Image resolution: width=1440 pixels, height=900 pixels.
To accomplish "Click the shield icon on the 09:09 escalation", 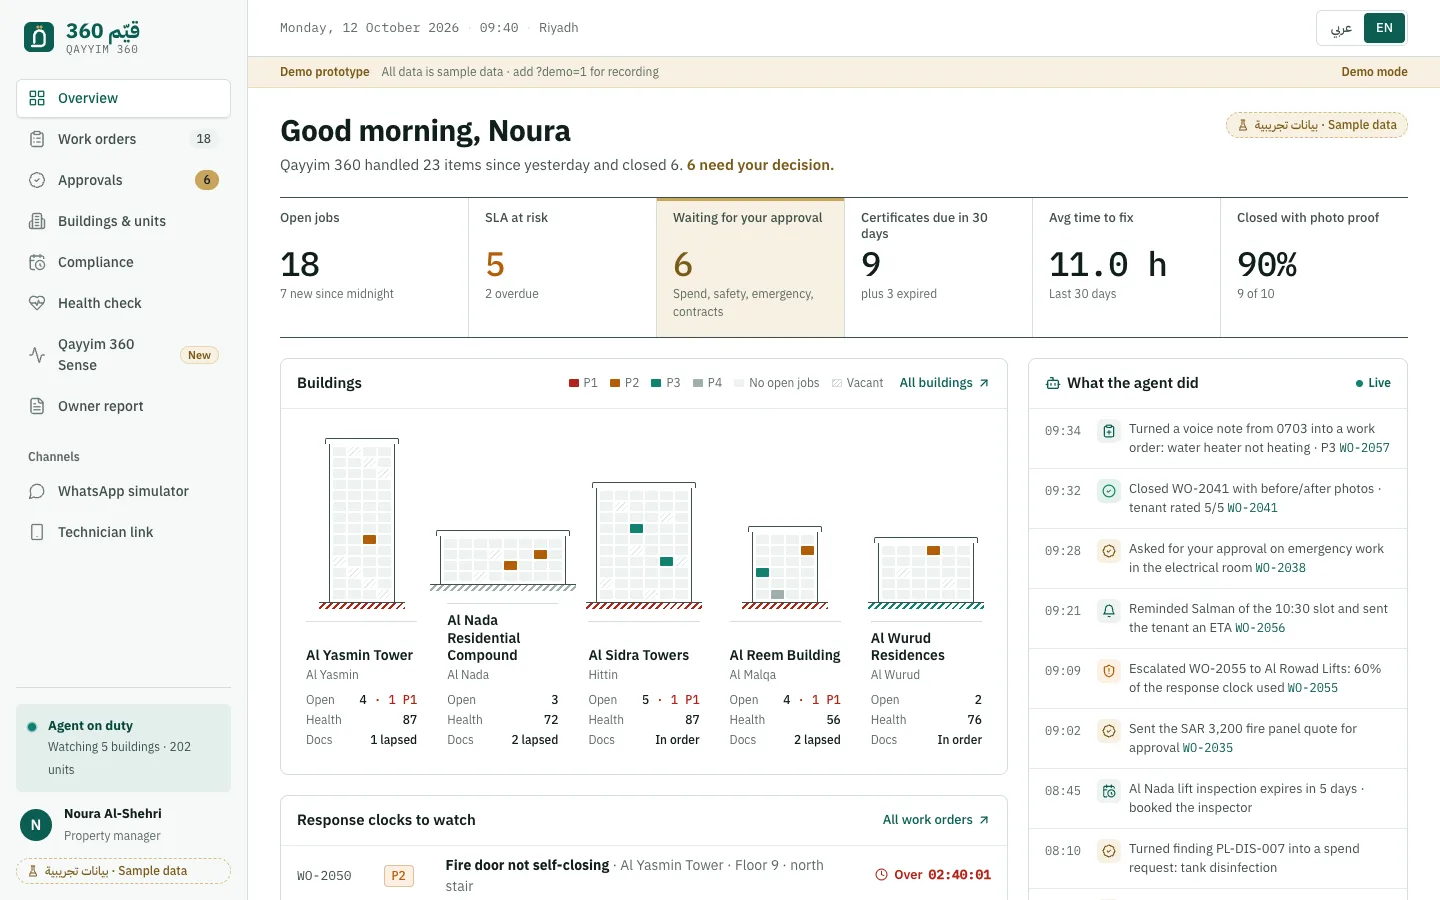I will click(1109, 671).
